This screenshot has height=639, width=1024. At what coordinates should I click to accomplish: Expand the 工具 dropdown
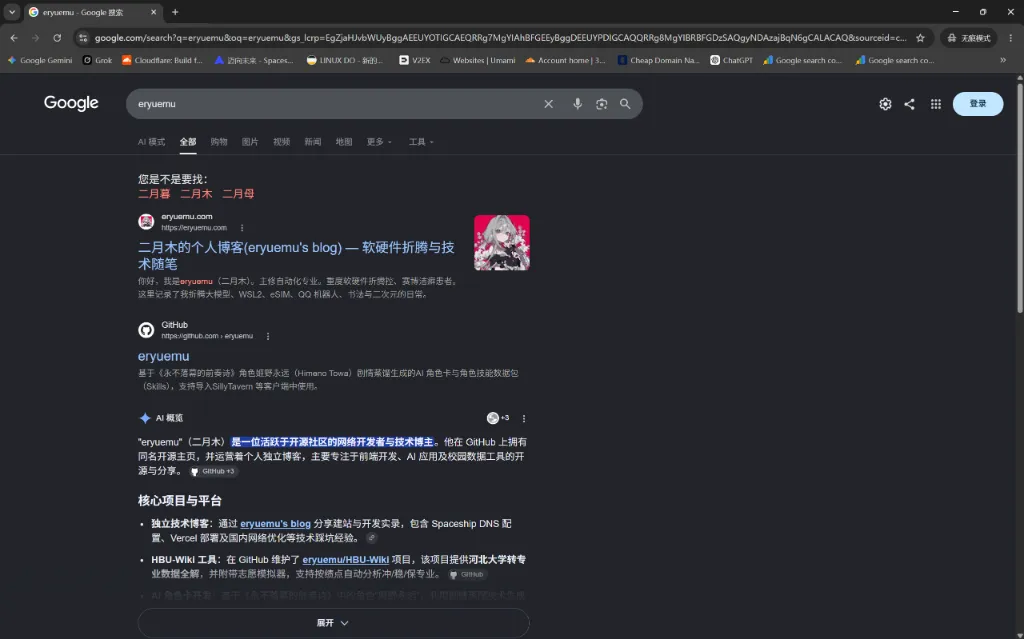[421, 142]
